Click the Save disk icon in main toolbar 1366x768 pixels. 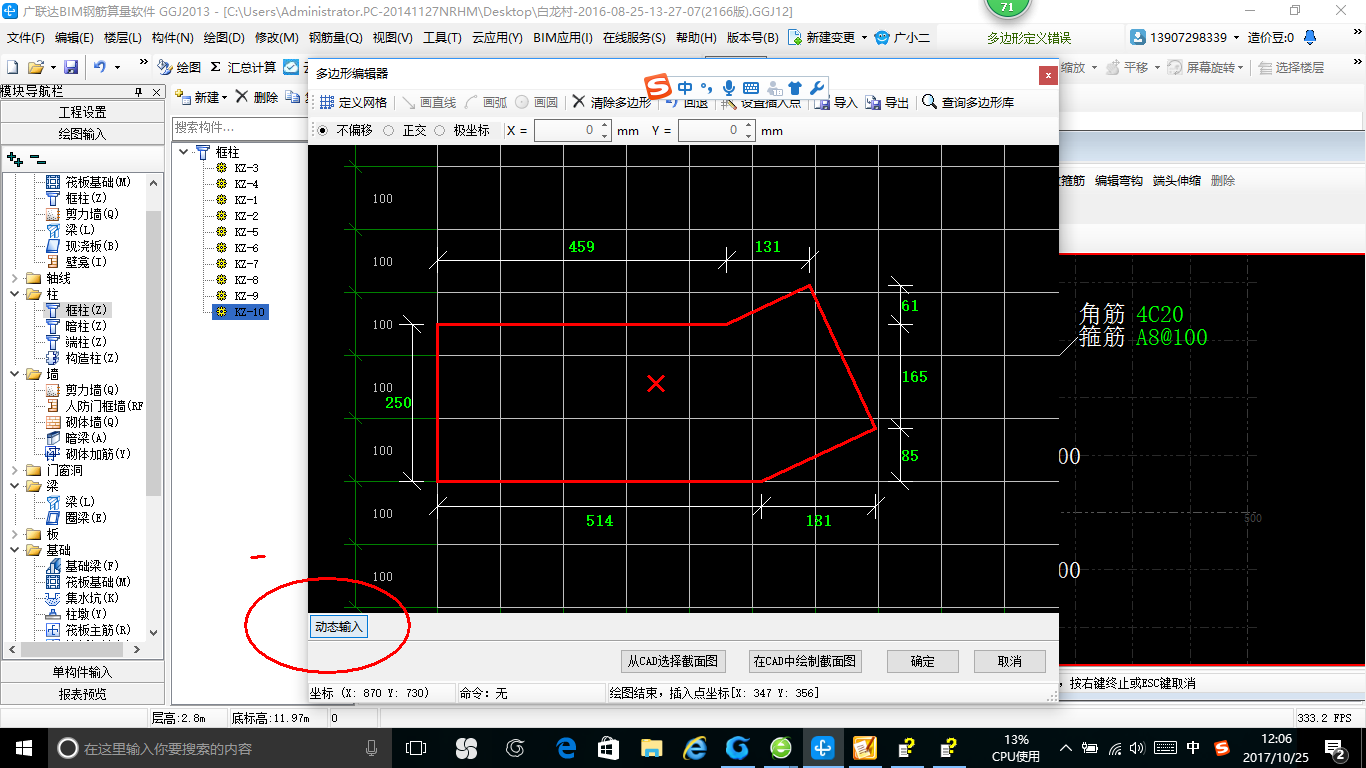pyautogui.click(x=71, y=67)
